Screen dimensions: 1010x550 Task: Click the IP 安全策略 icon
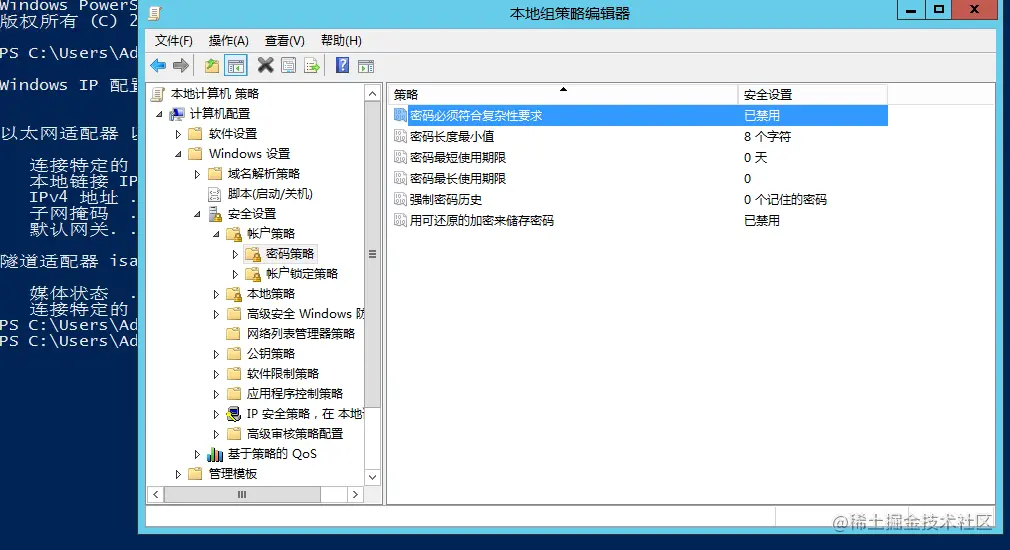pos(234,413)
